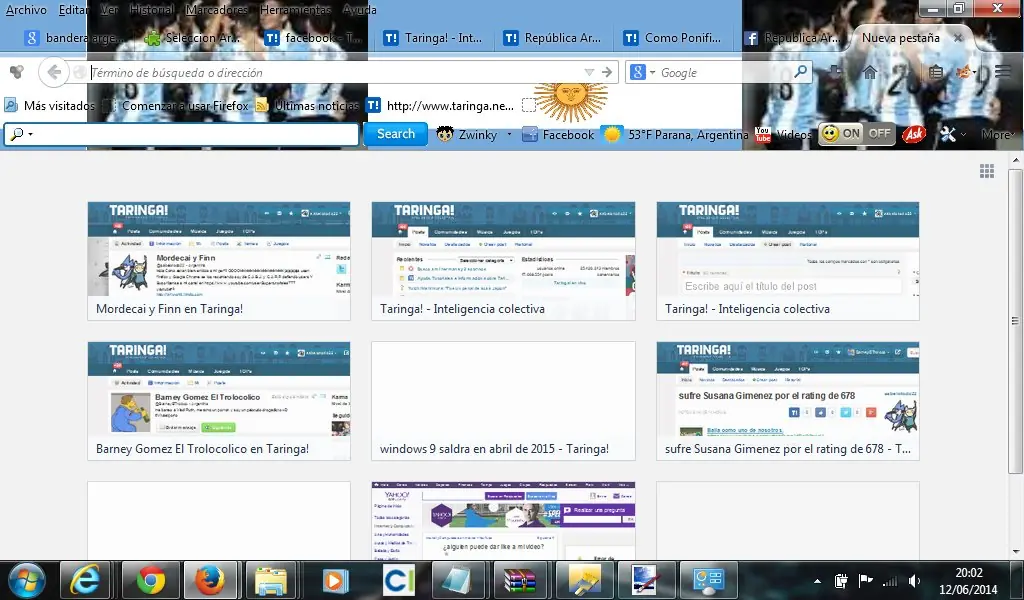The height and width of the screenshot is (600, 1024).
Task: Click the magnifier in the Google search box
Action: (x=800, y=72)
